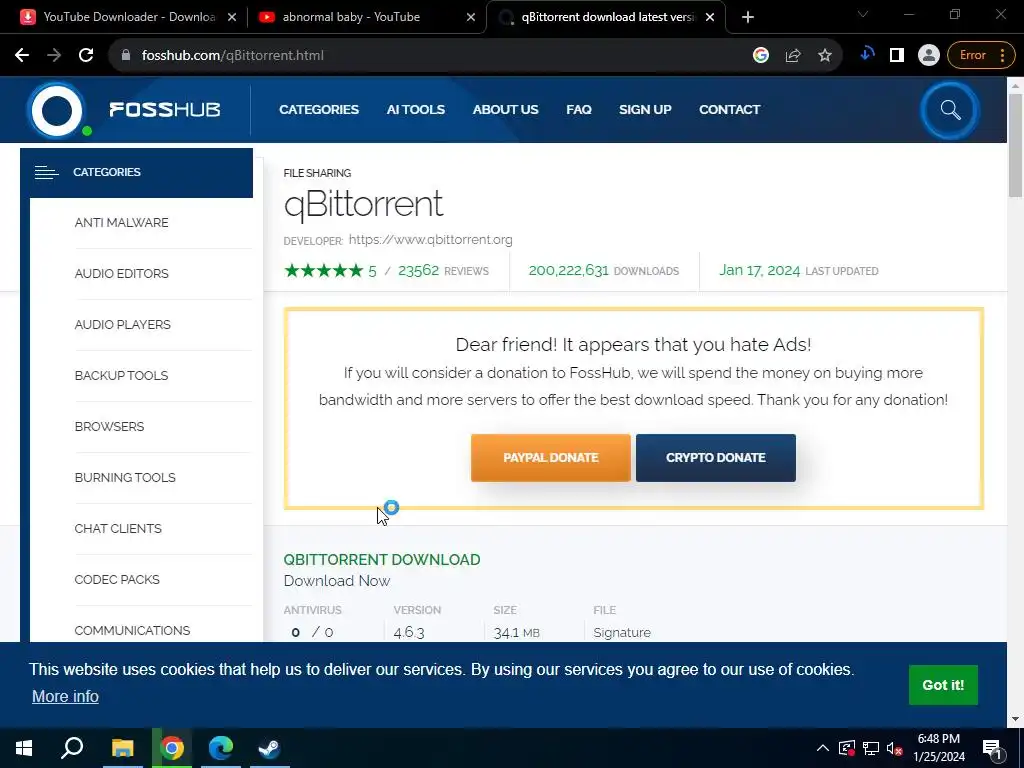Accept cookies with Got it! button

point(943,685)
